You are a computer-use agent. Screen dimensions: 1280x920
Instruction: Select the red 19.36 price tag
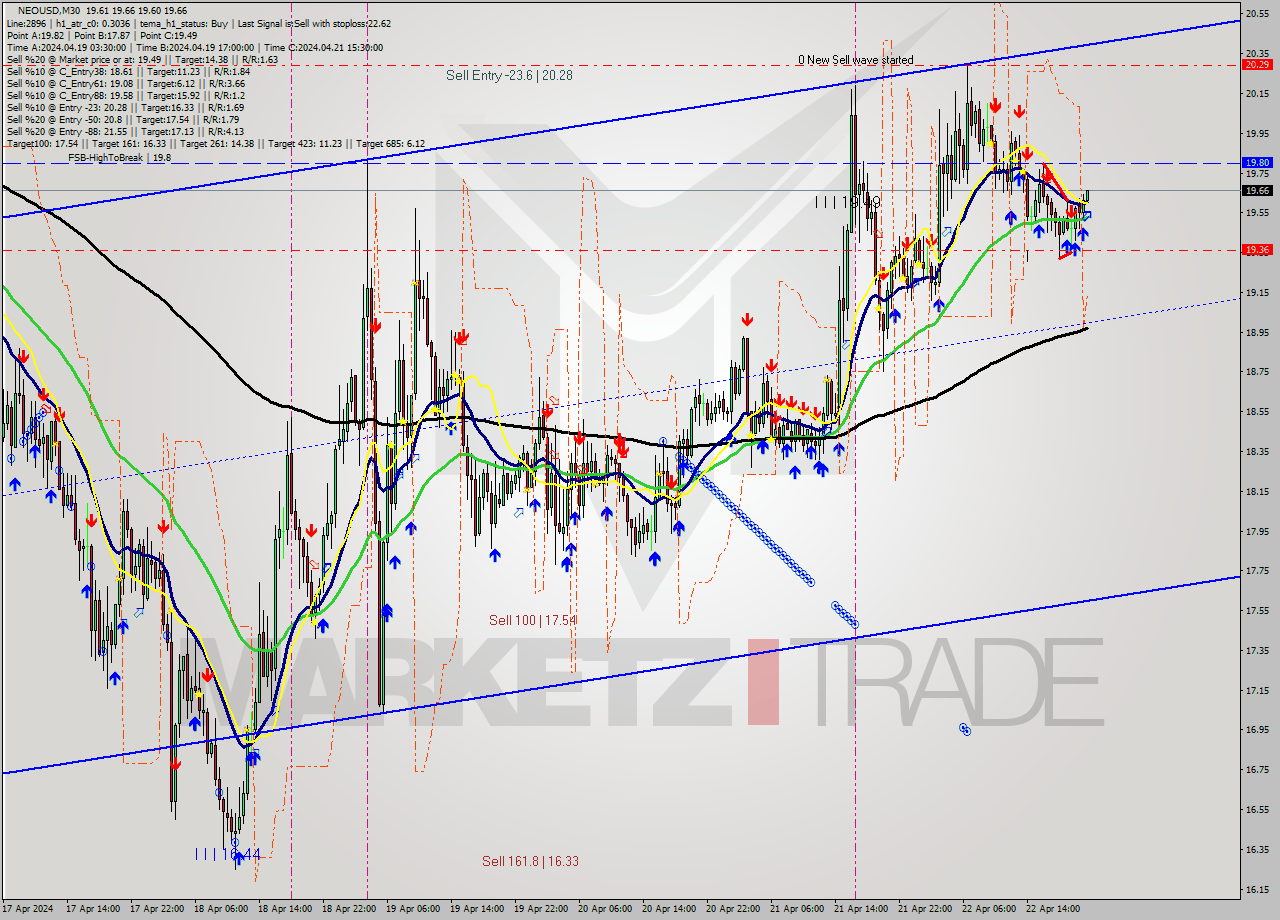point(1257,250)
